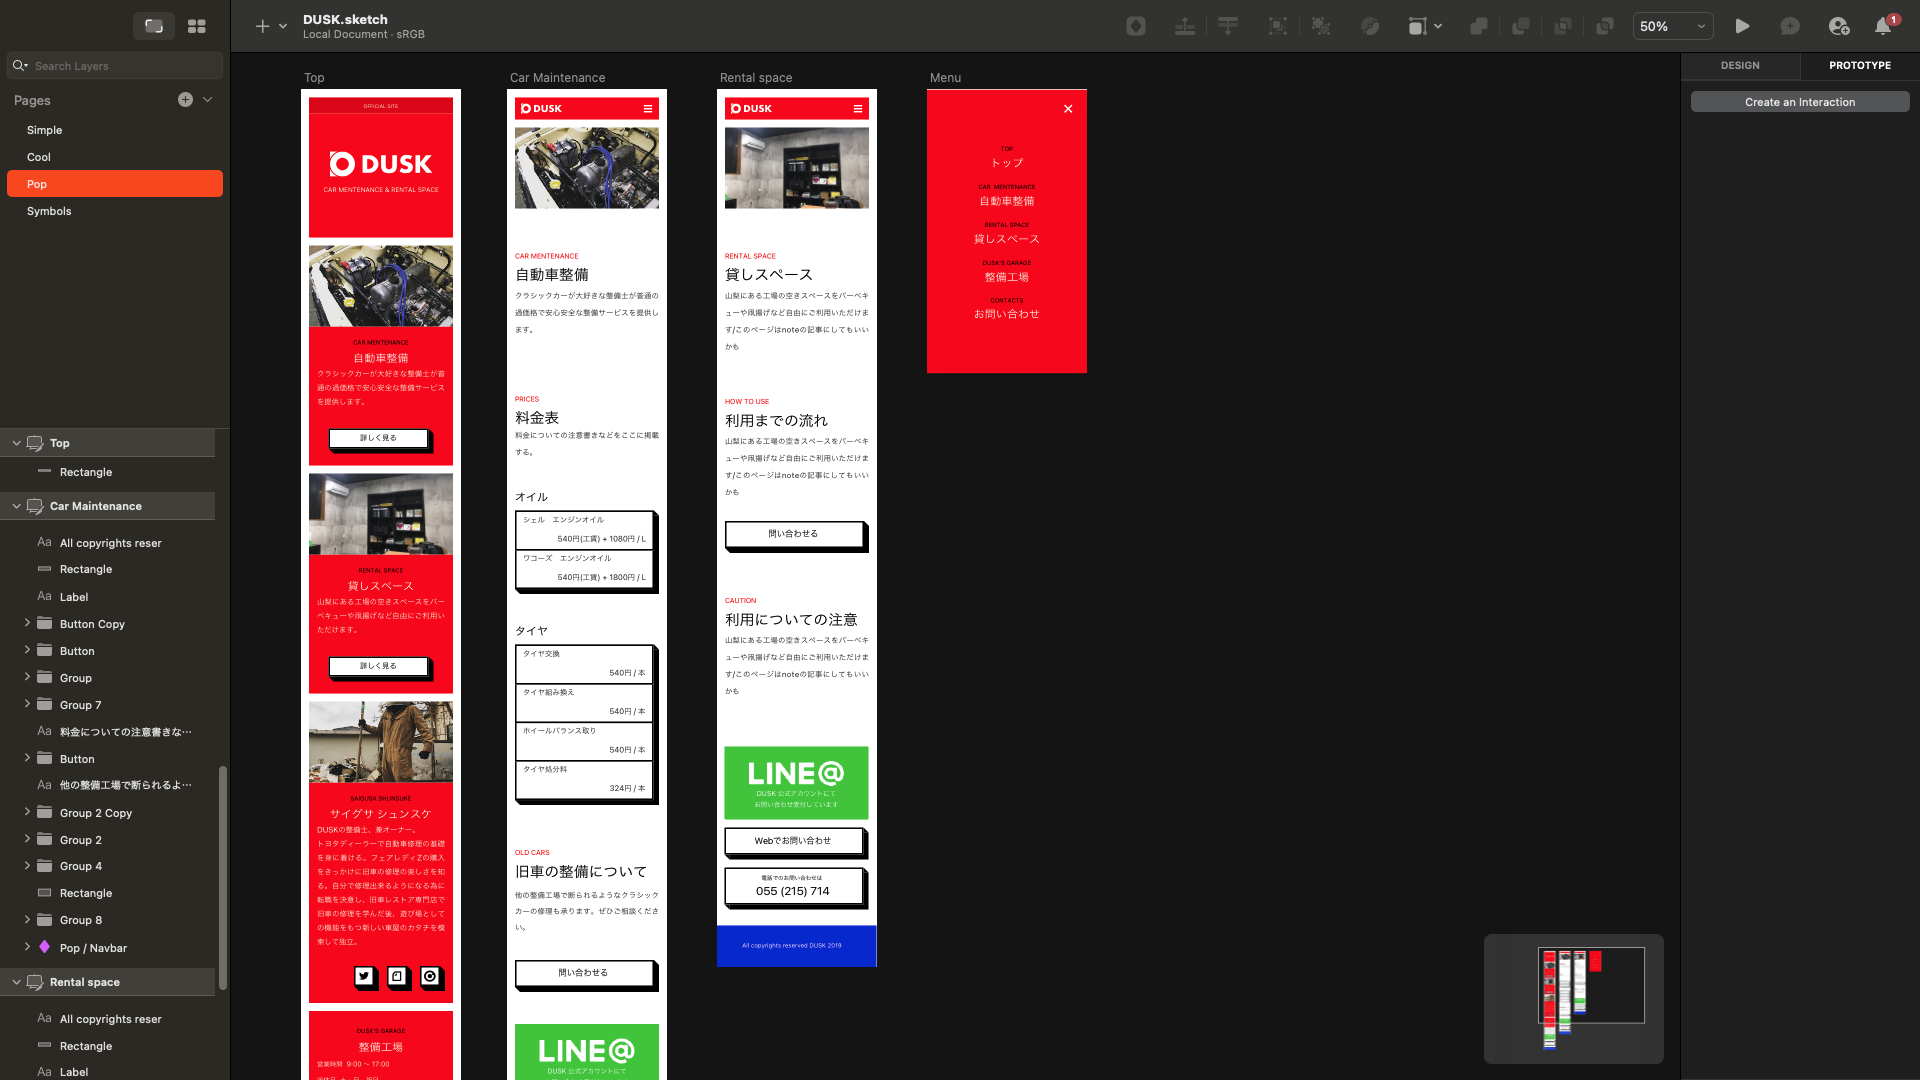Screen dimensions: 1920x1080
Task: Click the add page plus icon
Action: tap(185, 100)
